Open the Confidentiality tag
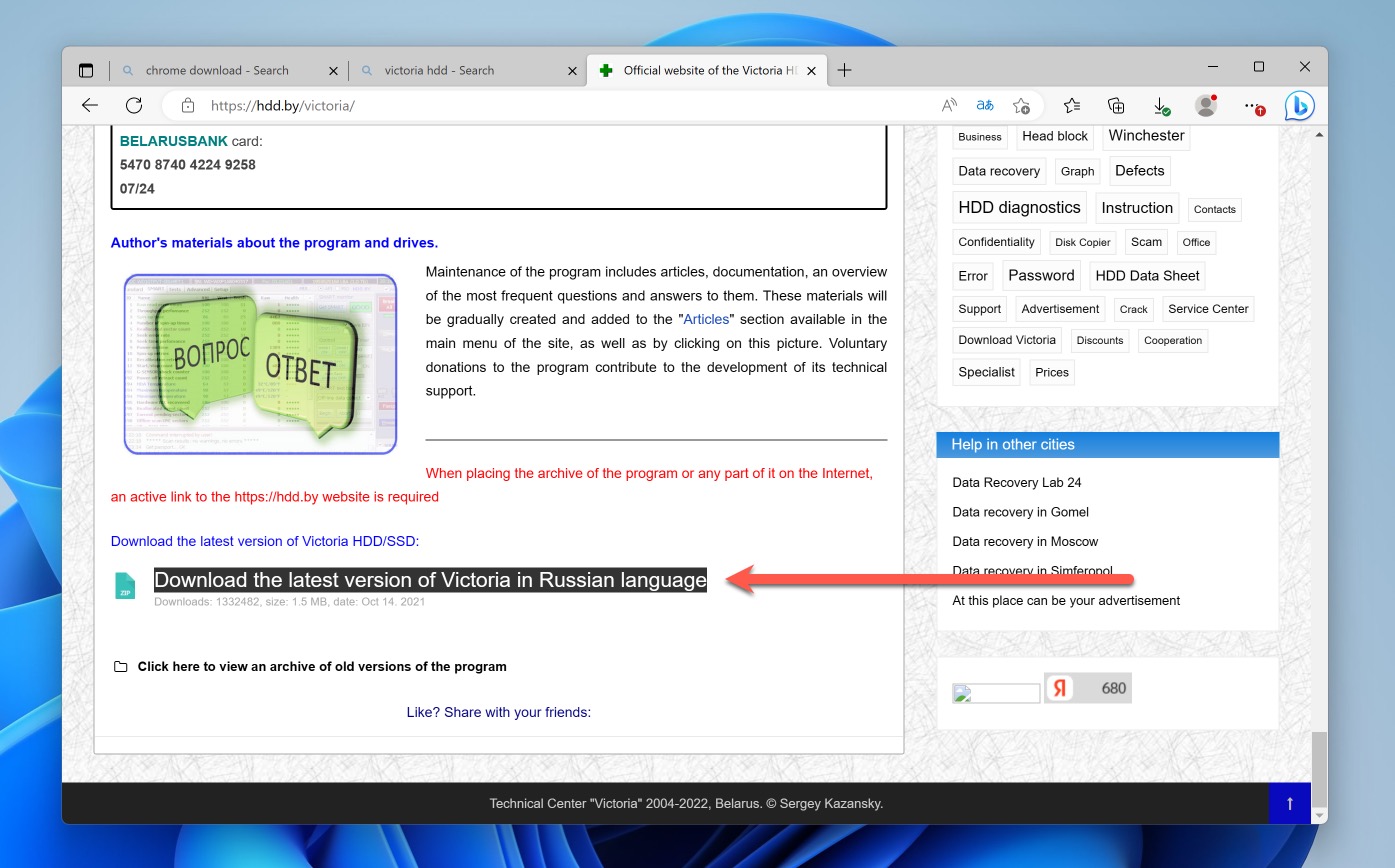Image resolution: width=1395 pixels, height=868 pixels. pyautogui.click(x=996, y=242)
